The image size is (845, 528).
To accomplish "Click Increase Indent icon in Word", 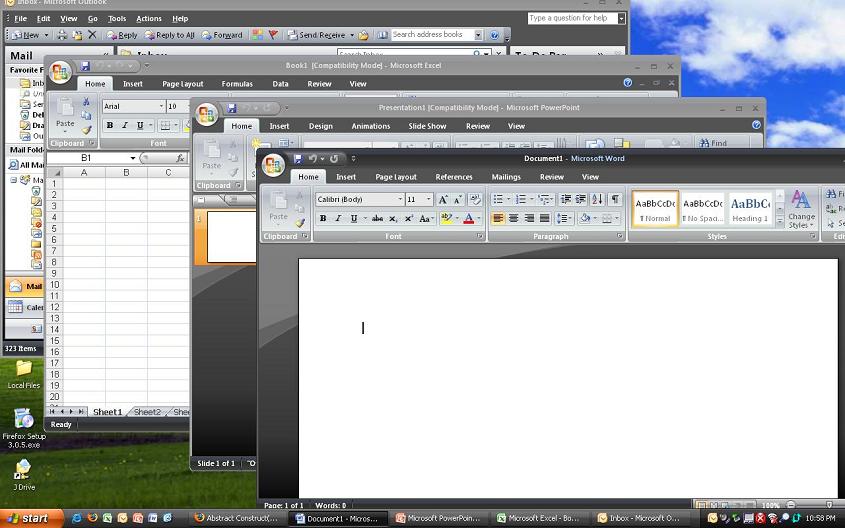I will click(x=580, y=199).
